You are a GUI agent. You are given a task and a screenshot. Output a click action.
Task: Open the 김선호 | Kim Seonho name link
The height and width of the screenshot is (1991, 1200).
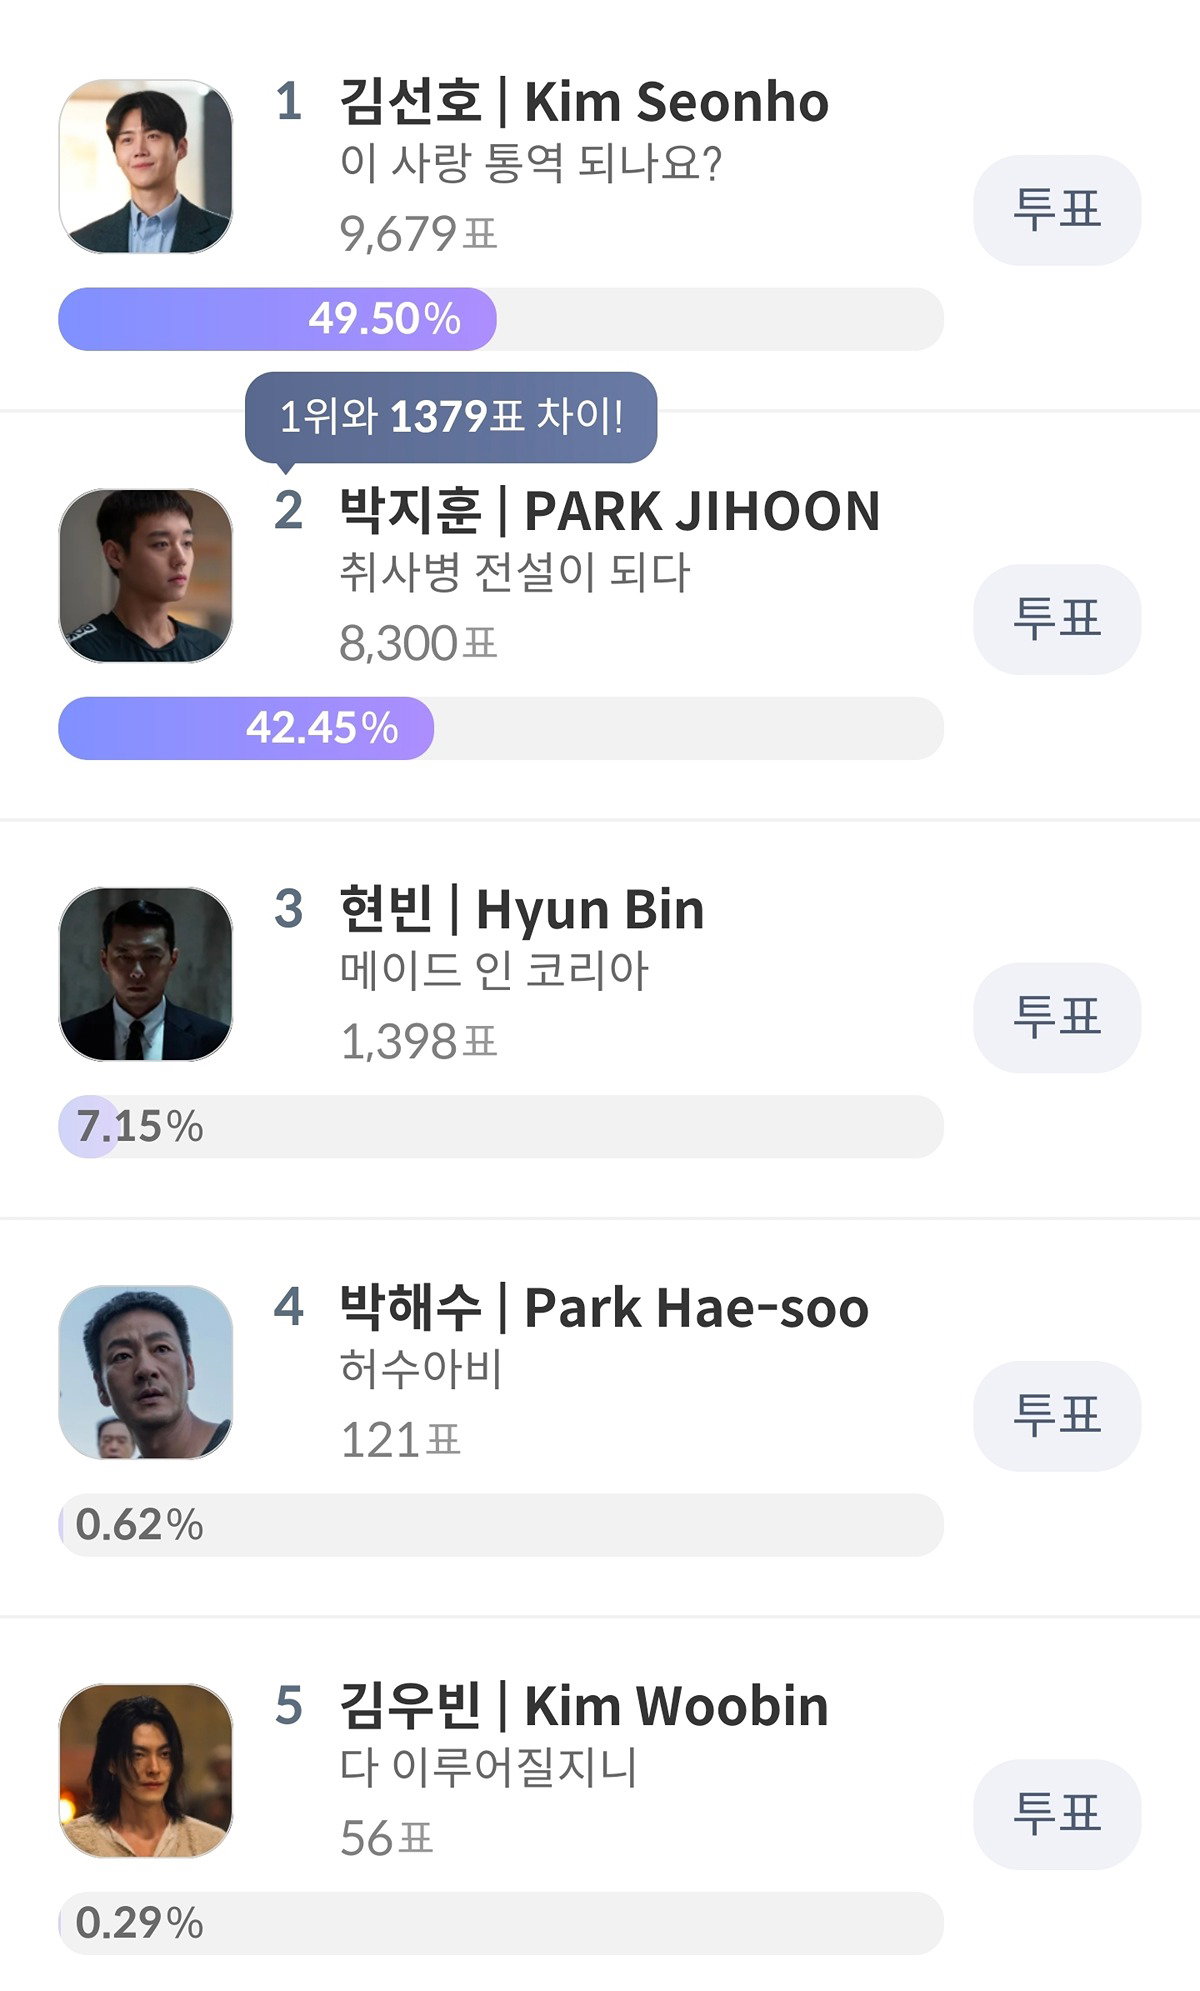584,102
